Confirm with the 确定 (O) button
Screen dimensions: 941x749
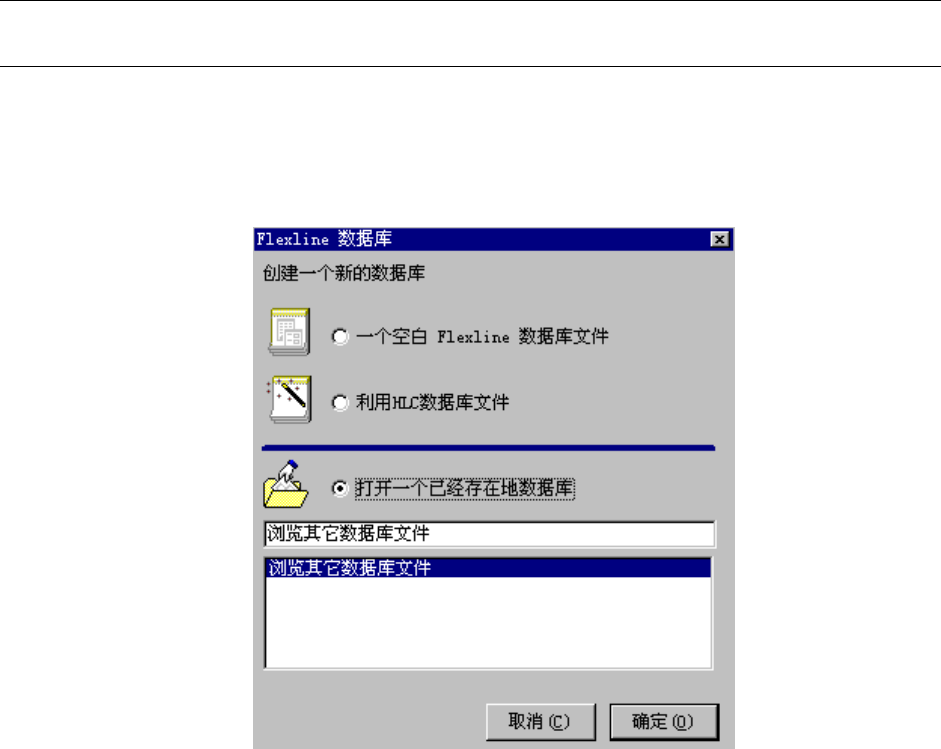click(664, 721)
